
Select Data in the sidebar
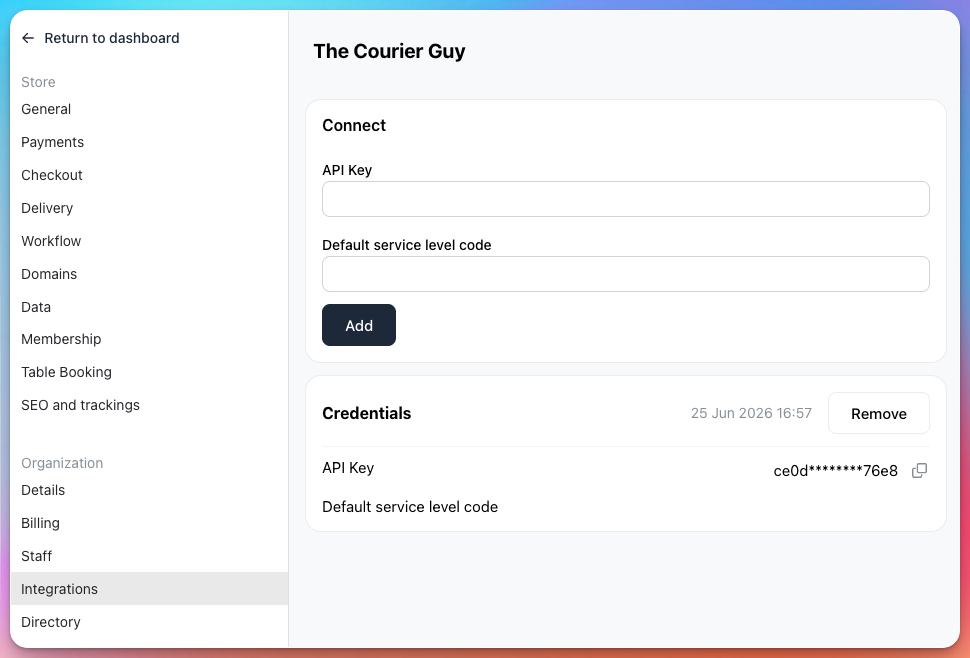pyautogui.click(x=36, y=307)
